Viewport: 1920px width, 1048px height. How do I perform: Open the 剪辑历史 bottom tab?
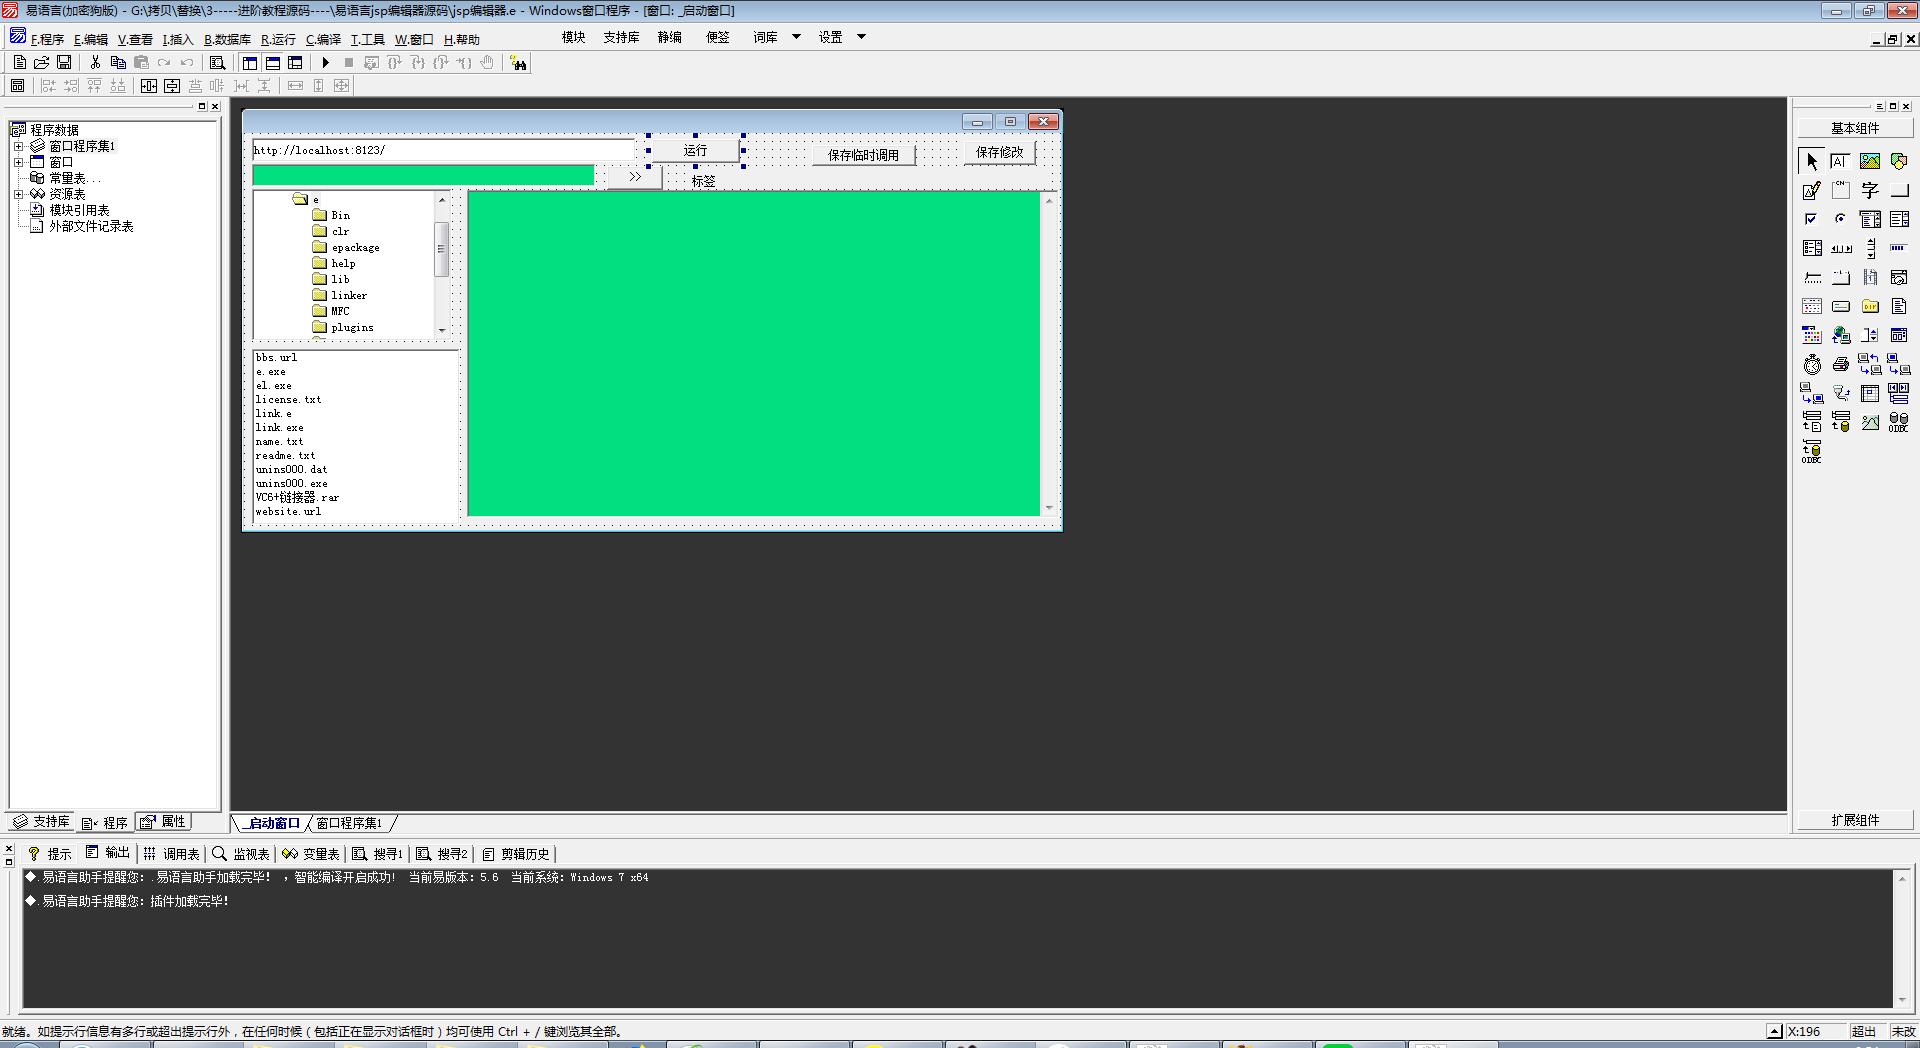[x=516, y=854]
